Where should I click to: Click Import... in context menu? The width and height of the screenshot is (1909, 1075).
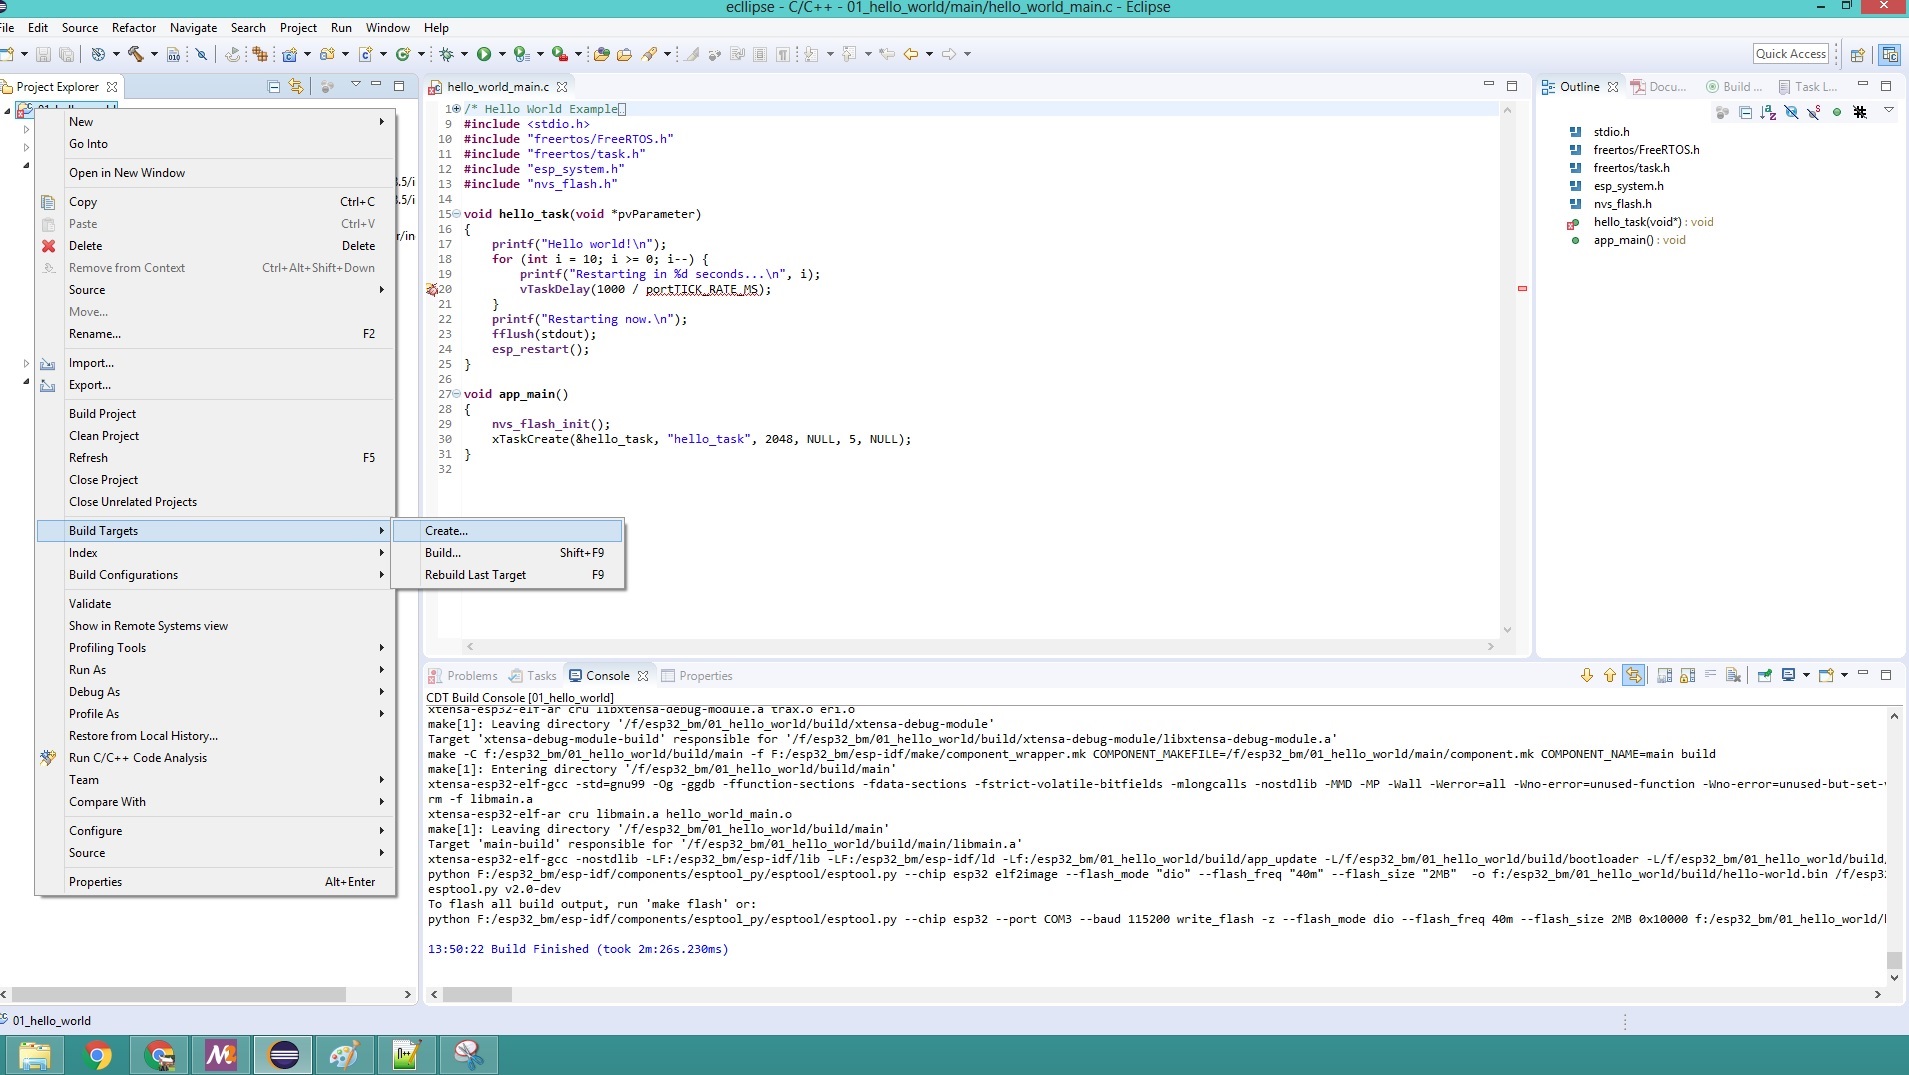216,363
